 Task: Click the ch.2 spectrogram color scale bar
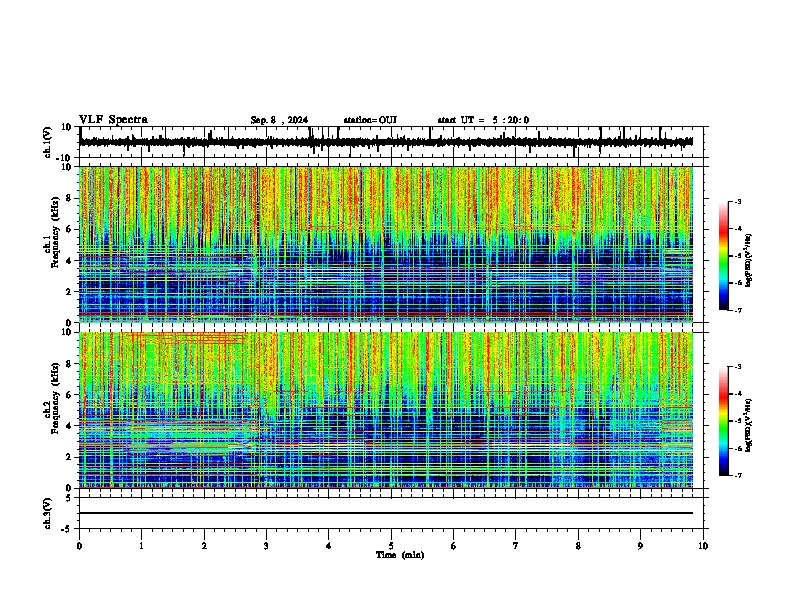[x=724, y=421]
